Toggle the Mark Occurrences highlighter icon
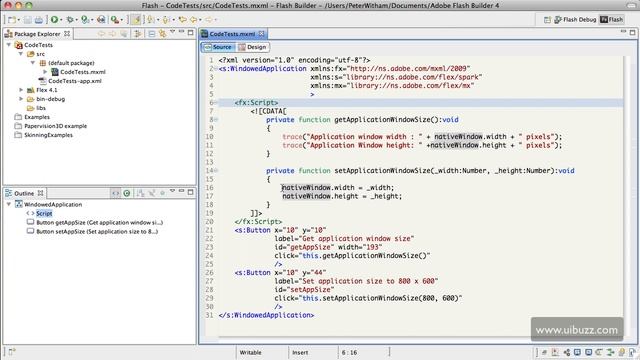 [x=137, y=19]
